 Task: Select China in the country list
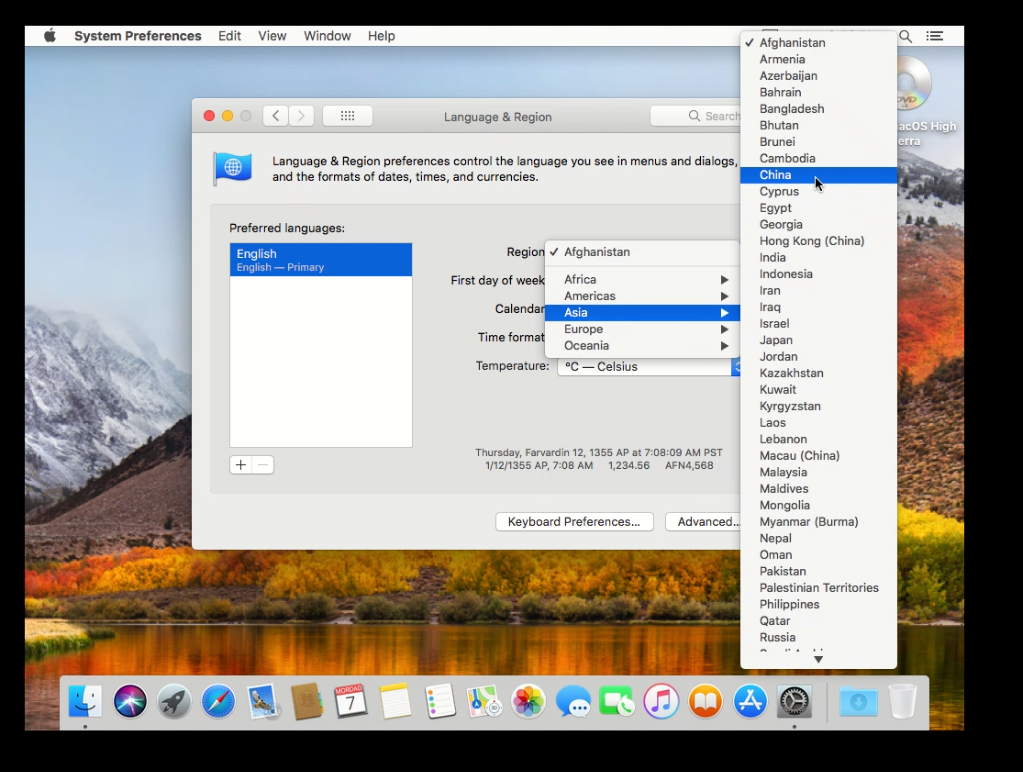(x=818, y=175)
